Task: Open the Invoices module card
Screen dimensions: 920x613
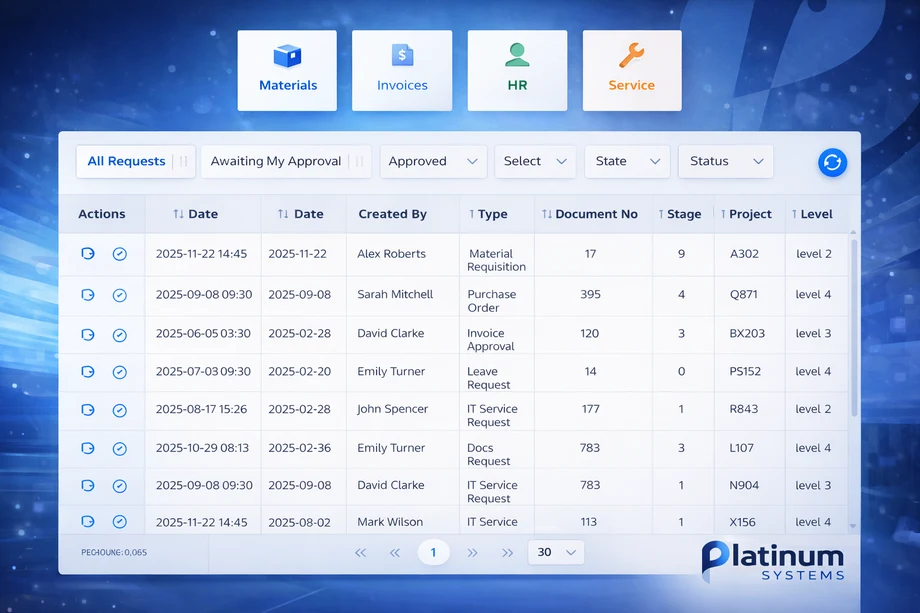Action: (x=402, y=70)
